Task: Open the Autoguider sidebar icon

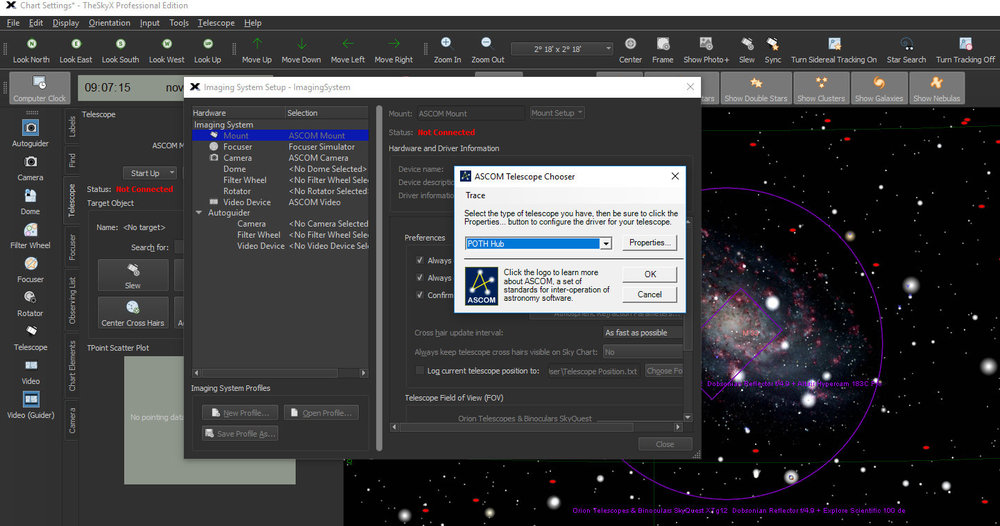Action: [x=30, y=128]
